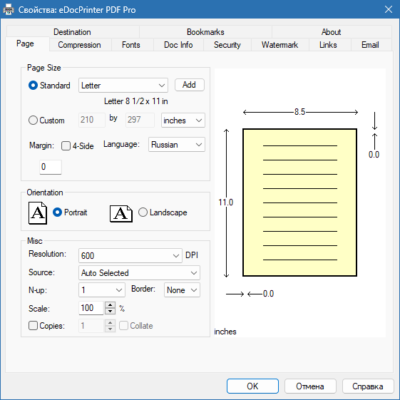
Task: Click the portrait page orientation icon
Action: [38, 213]
